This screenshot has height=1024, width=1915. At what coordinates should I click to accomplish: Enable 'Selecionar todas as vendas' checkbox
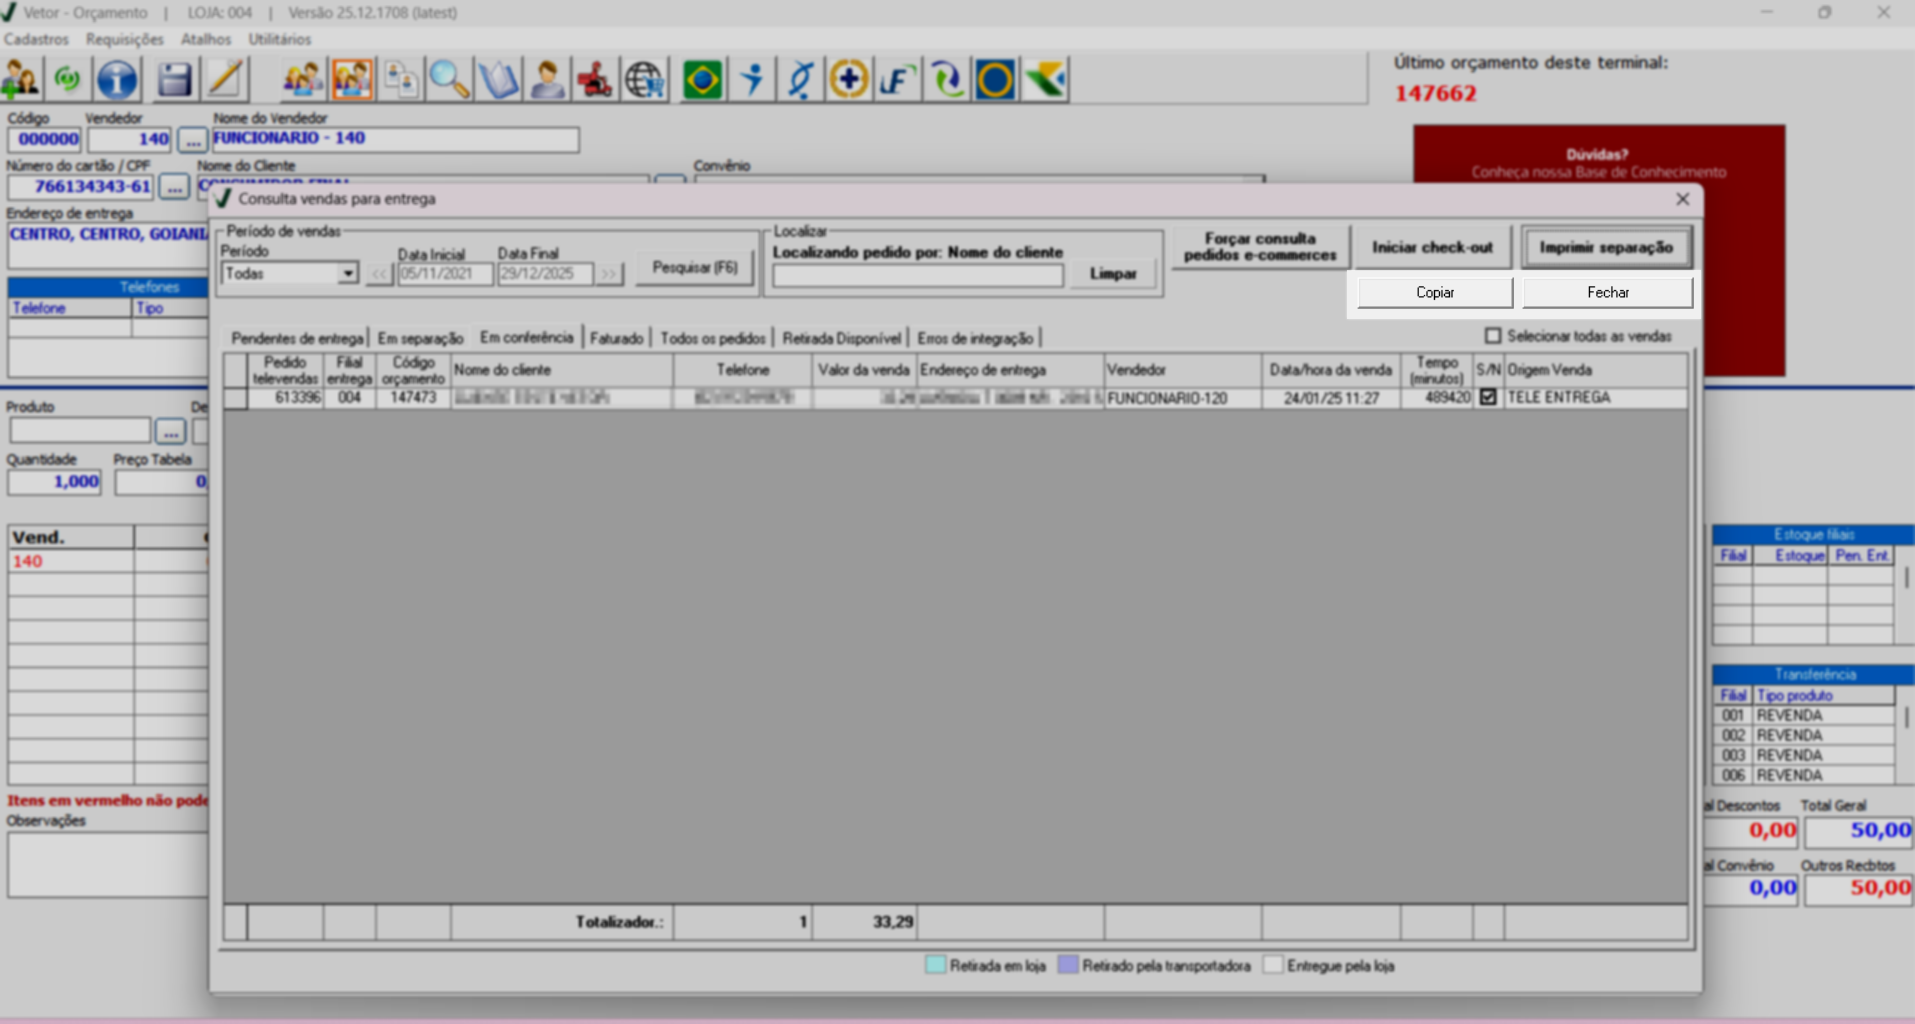(1493, 336)
